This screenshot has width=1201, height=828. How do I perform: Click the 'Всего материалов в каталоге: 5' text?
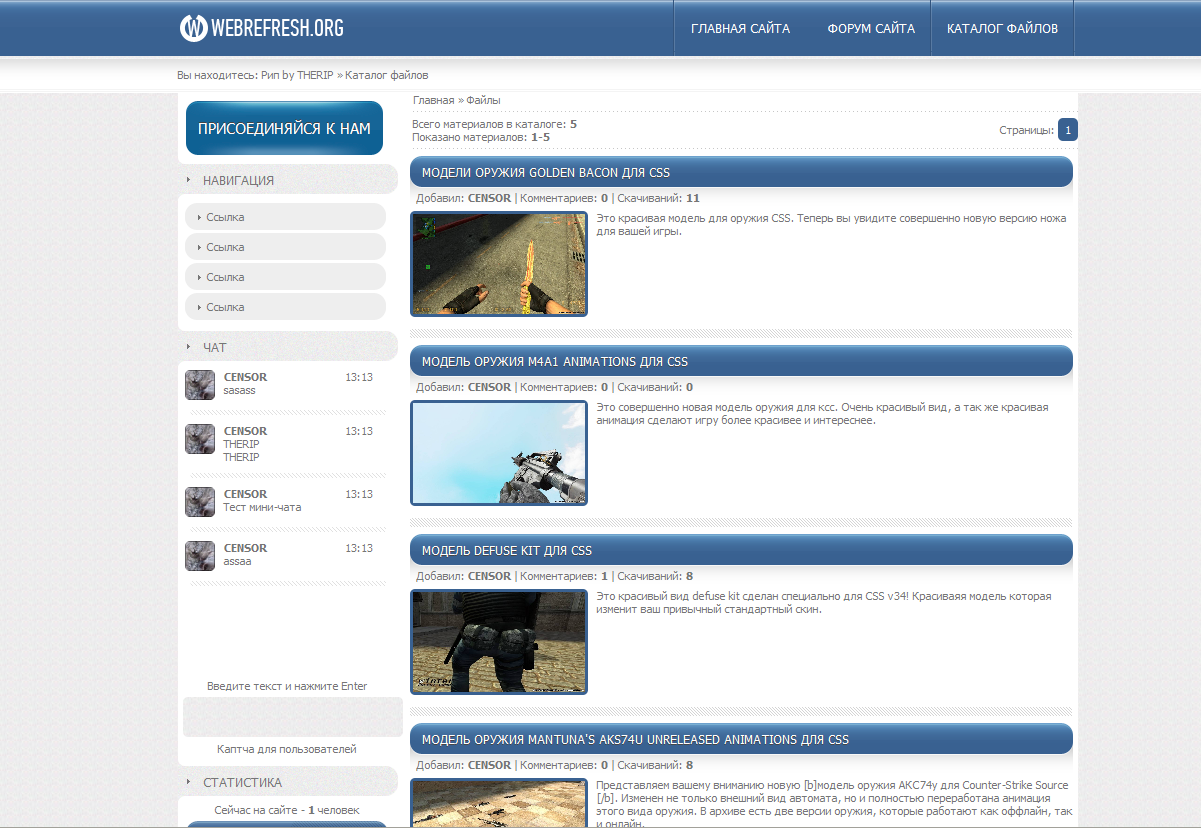[494, 124]
